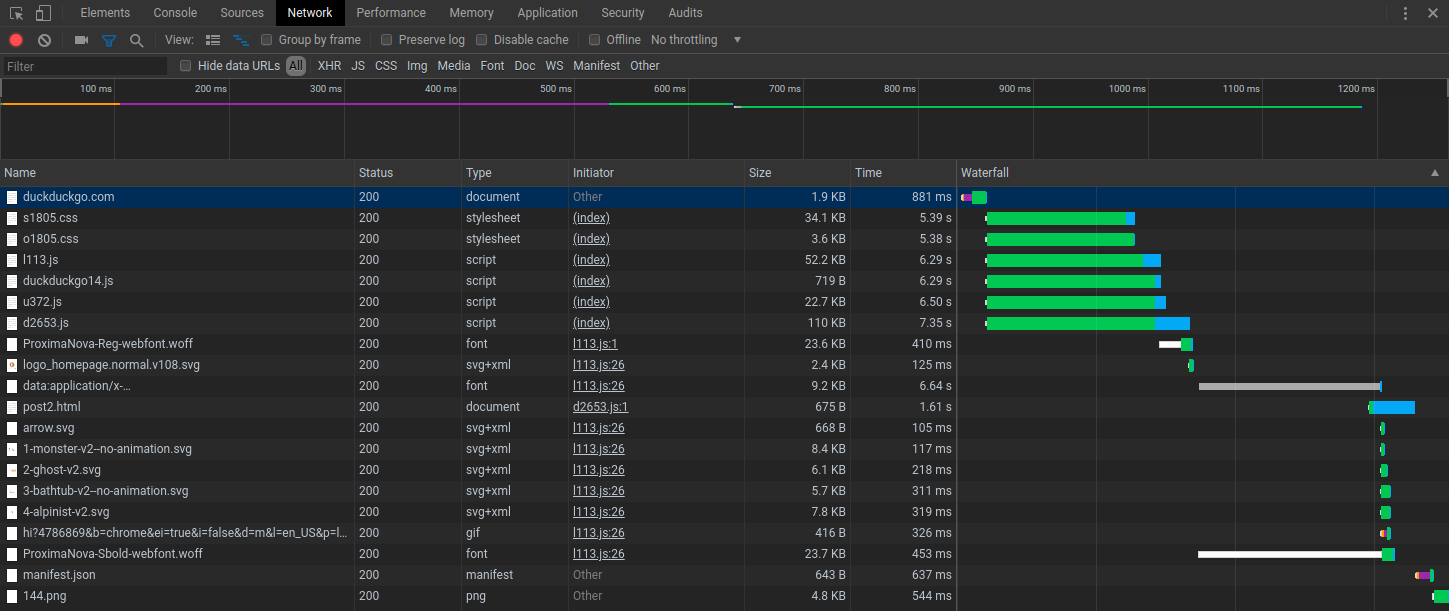Open the Audits tab
The width and height of the screenshot is (1449, 611).
685,13
